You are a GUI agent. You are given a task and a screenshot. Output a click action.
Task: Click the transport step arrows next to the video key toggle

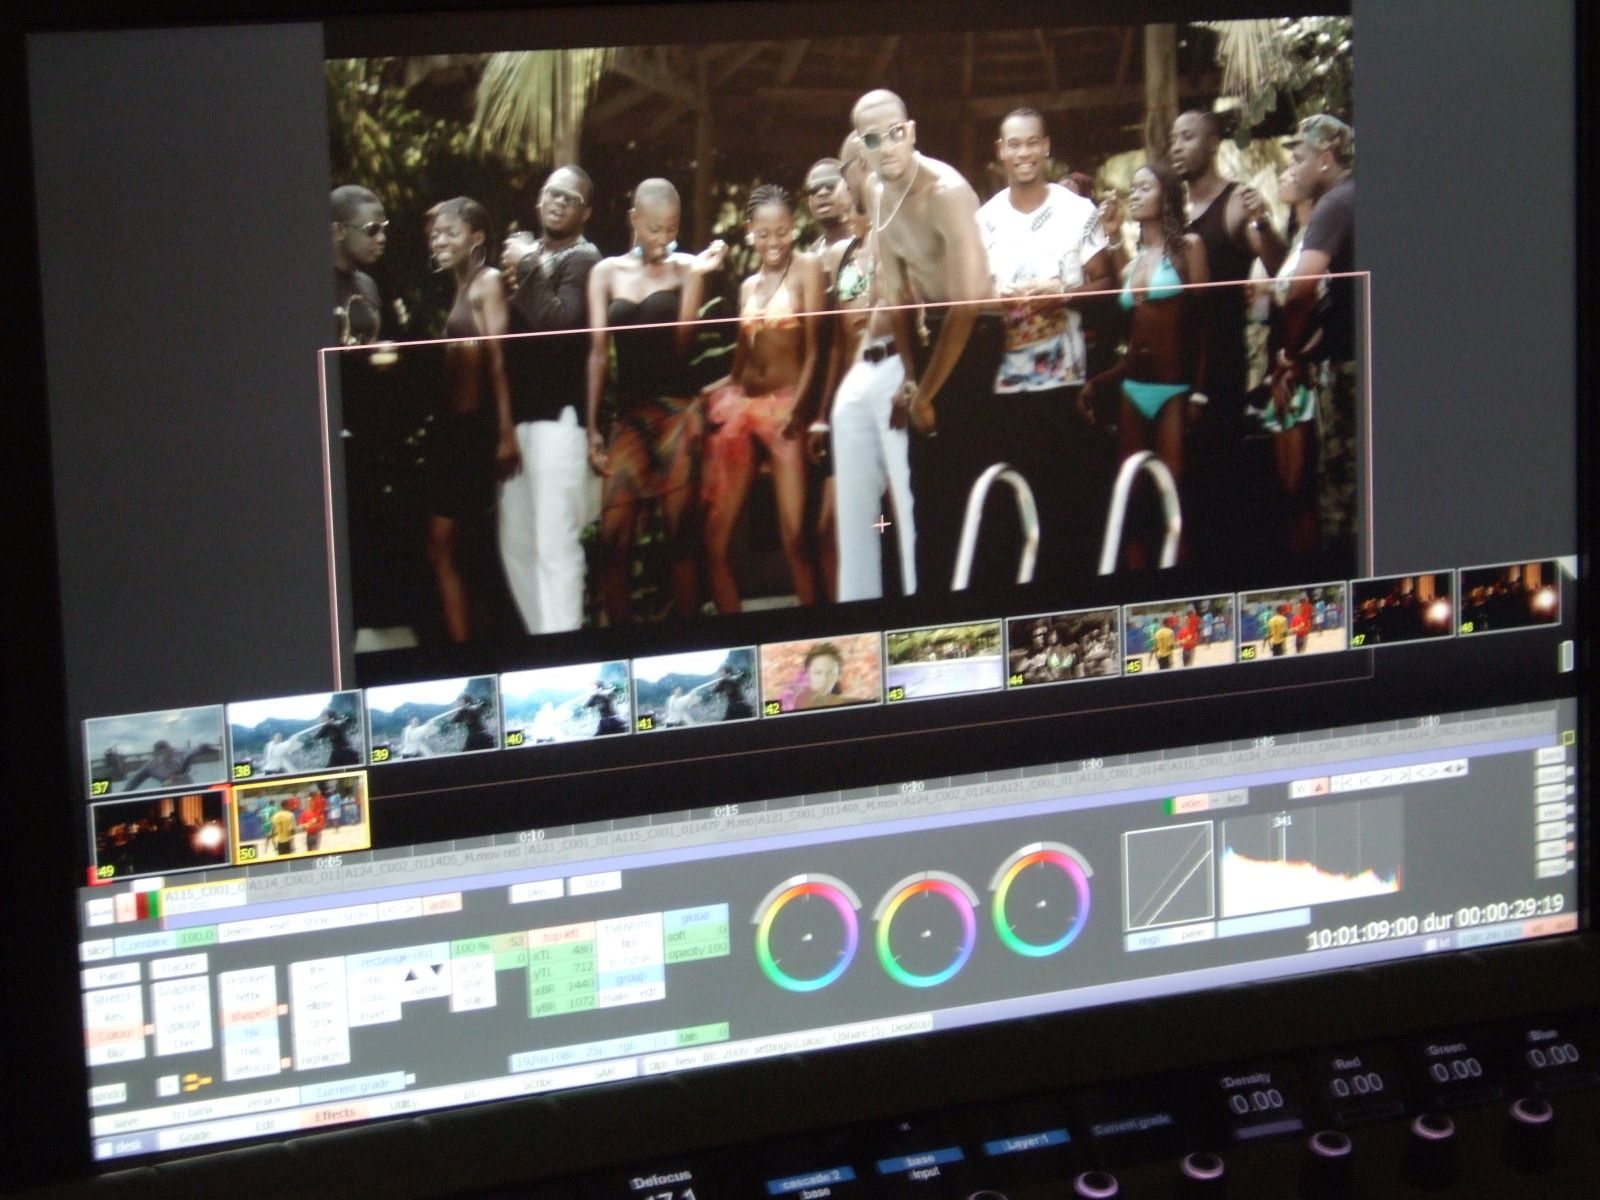(1399, 776)
